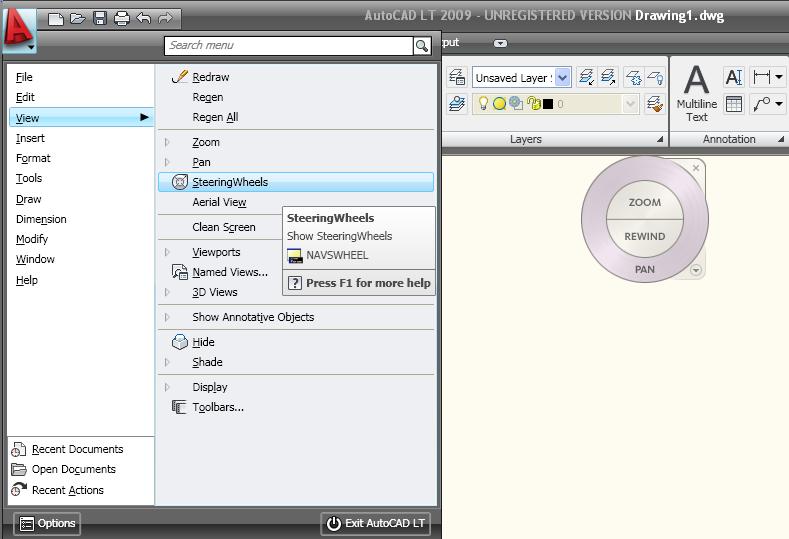The height and width of the screenshot is (539, 789).
Task: Click the Open file icon in quick access toolbar
Action: [x=77, y=19]
